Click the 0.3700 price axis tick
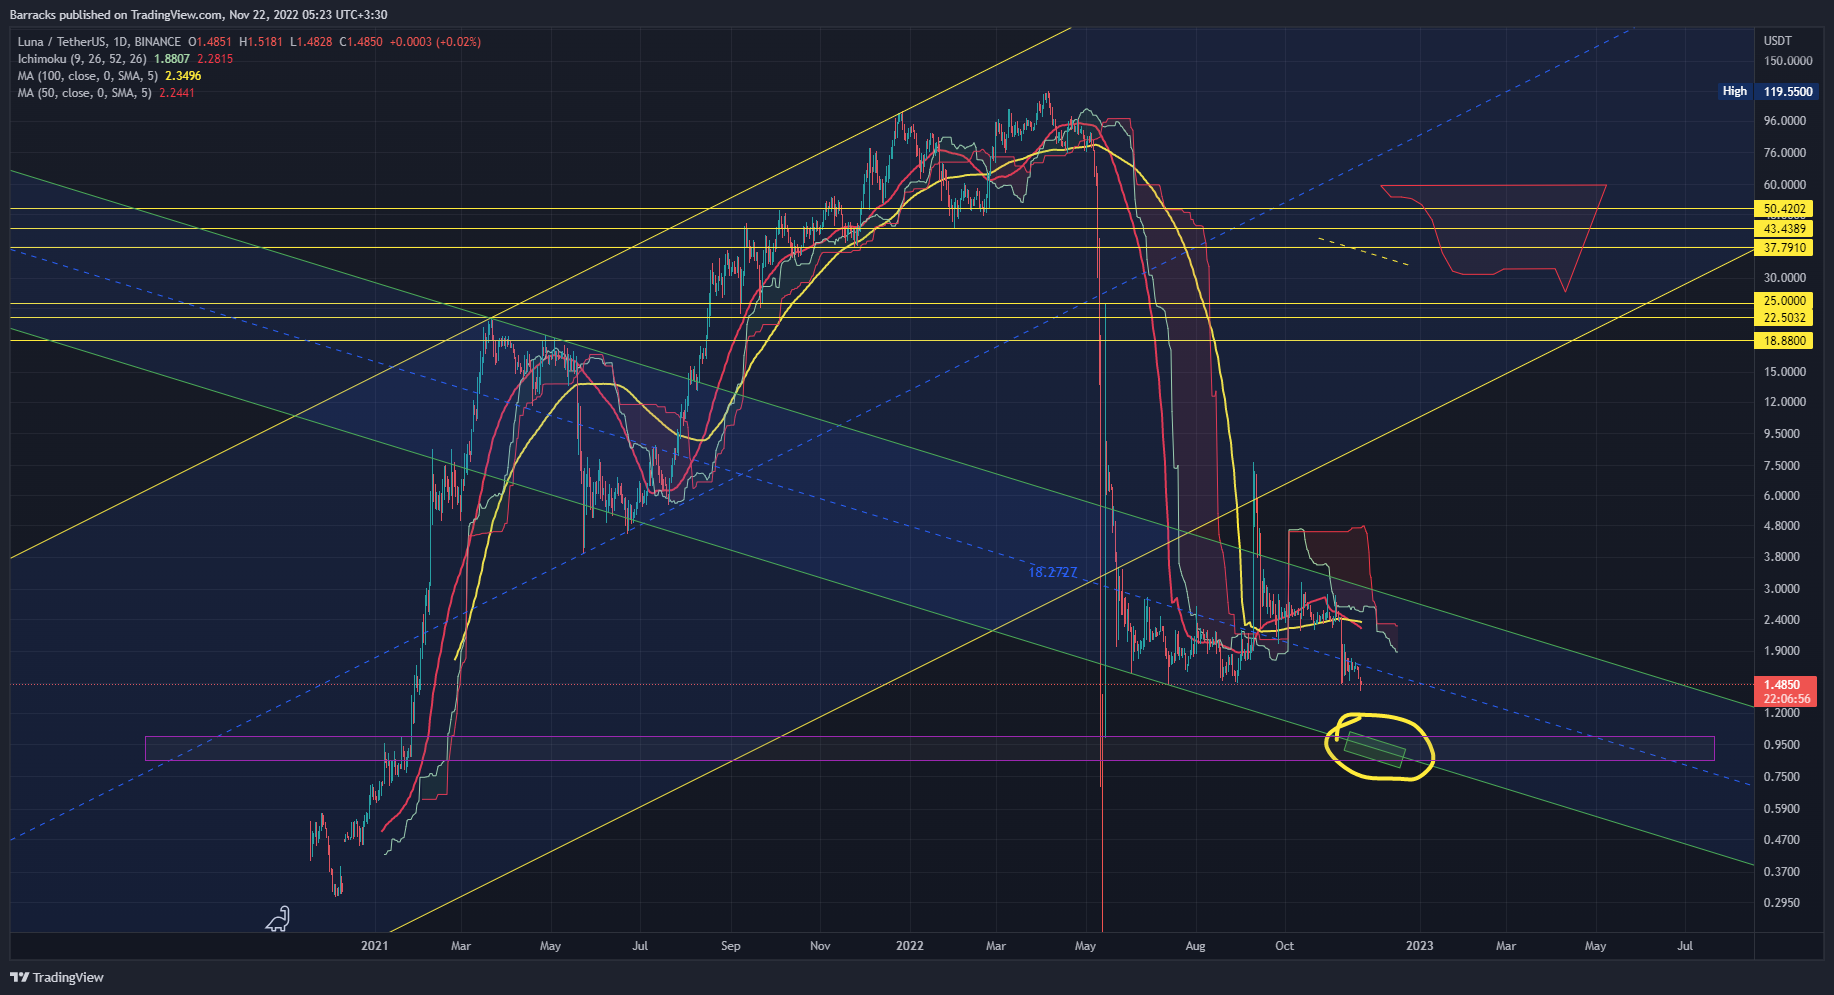 click(1782, 872)
